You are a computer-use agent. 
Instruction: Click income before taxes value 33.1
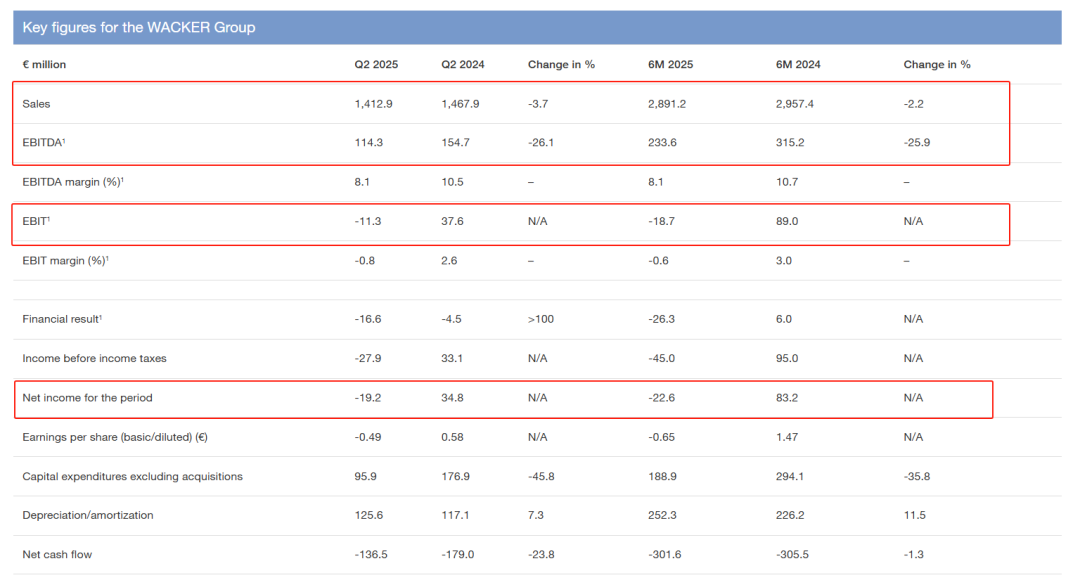pyautogui.click(x=452, y=358)
